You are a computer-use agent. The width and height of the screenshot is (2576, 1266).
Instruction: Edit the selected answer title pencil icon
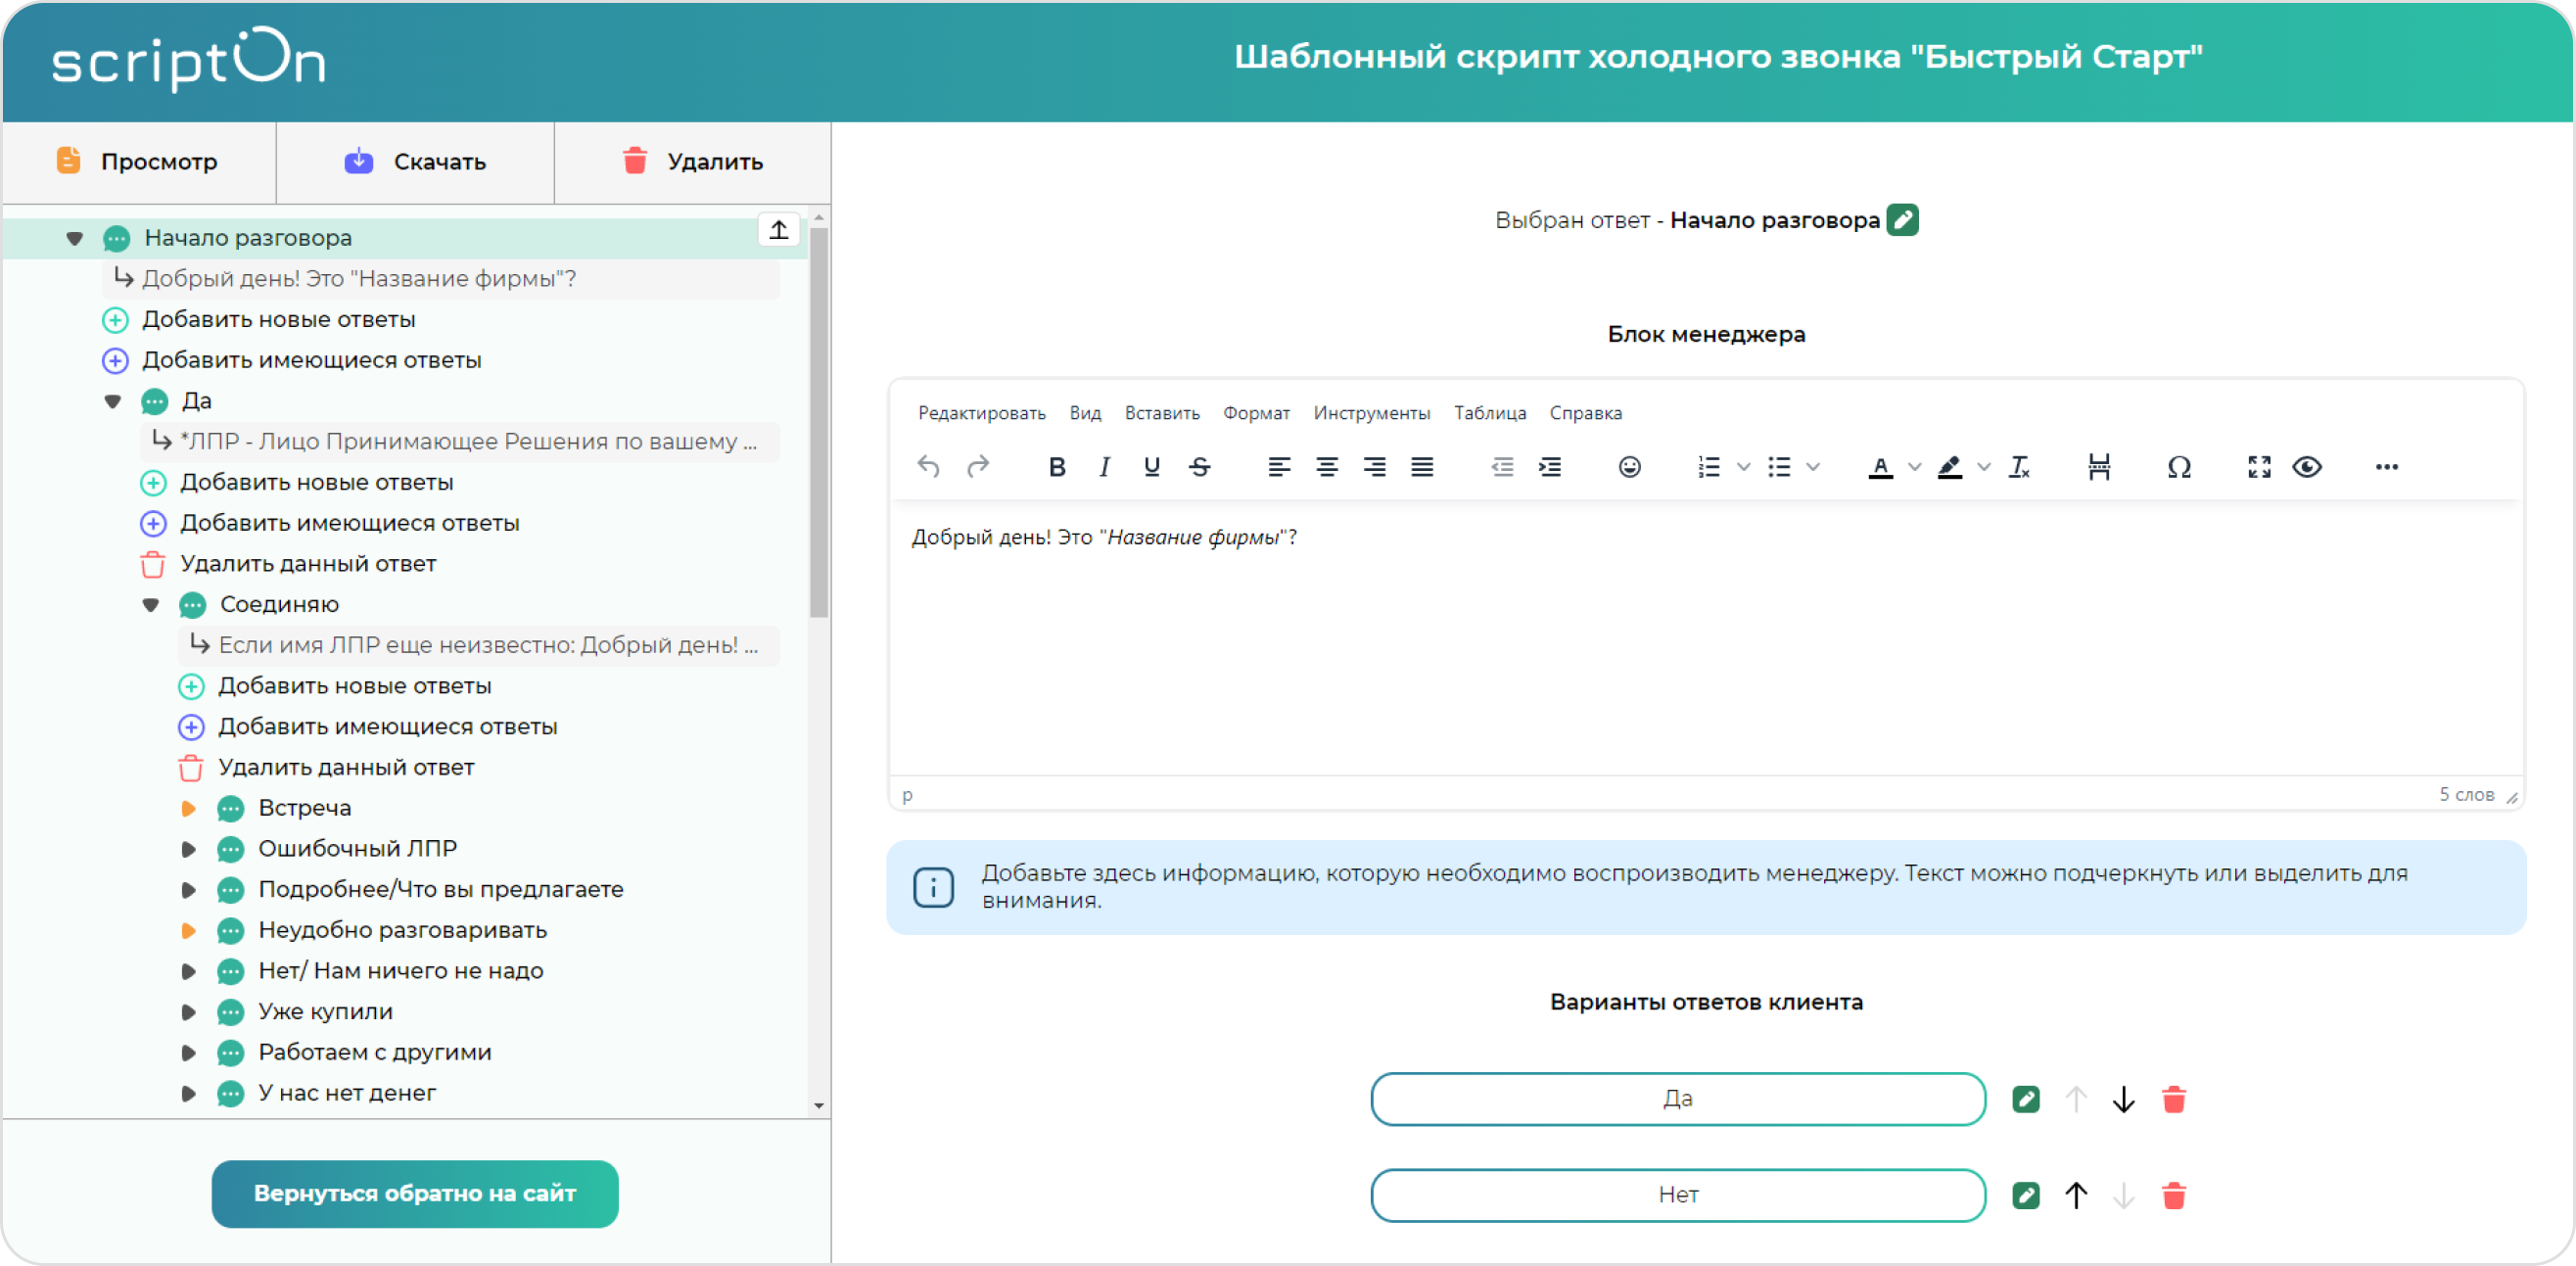1902,220
